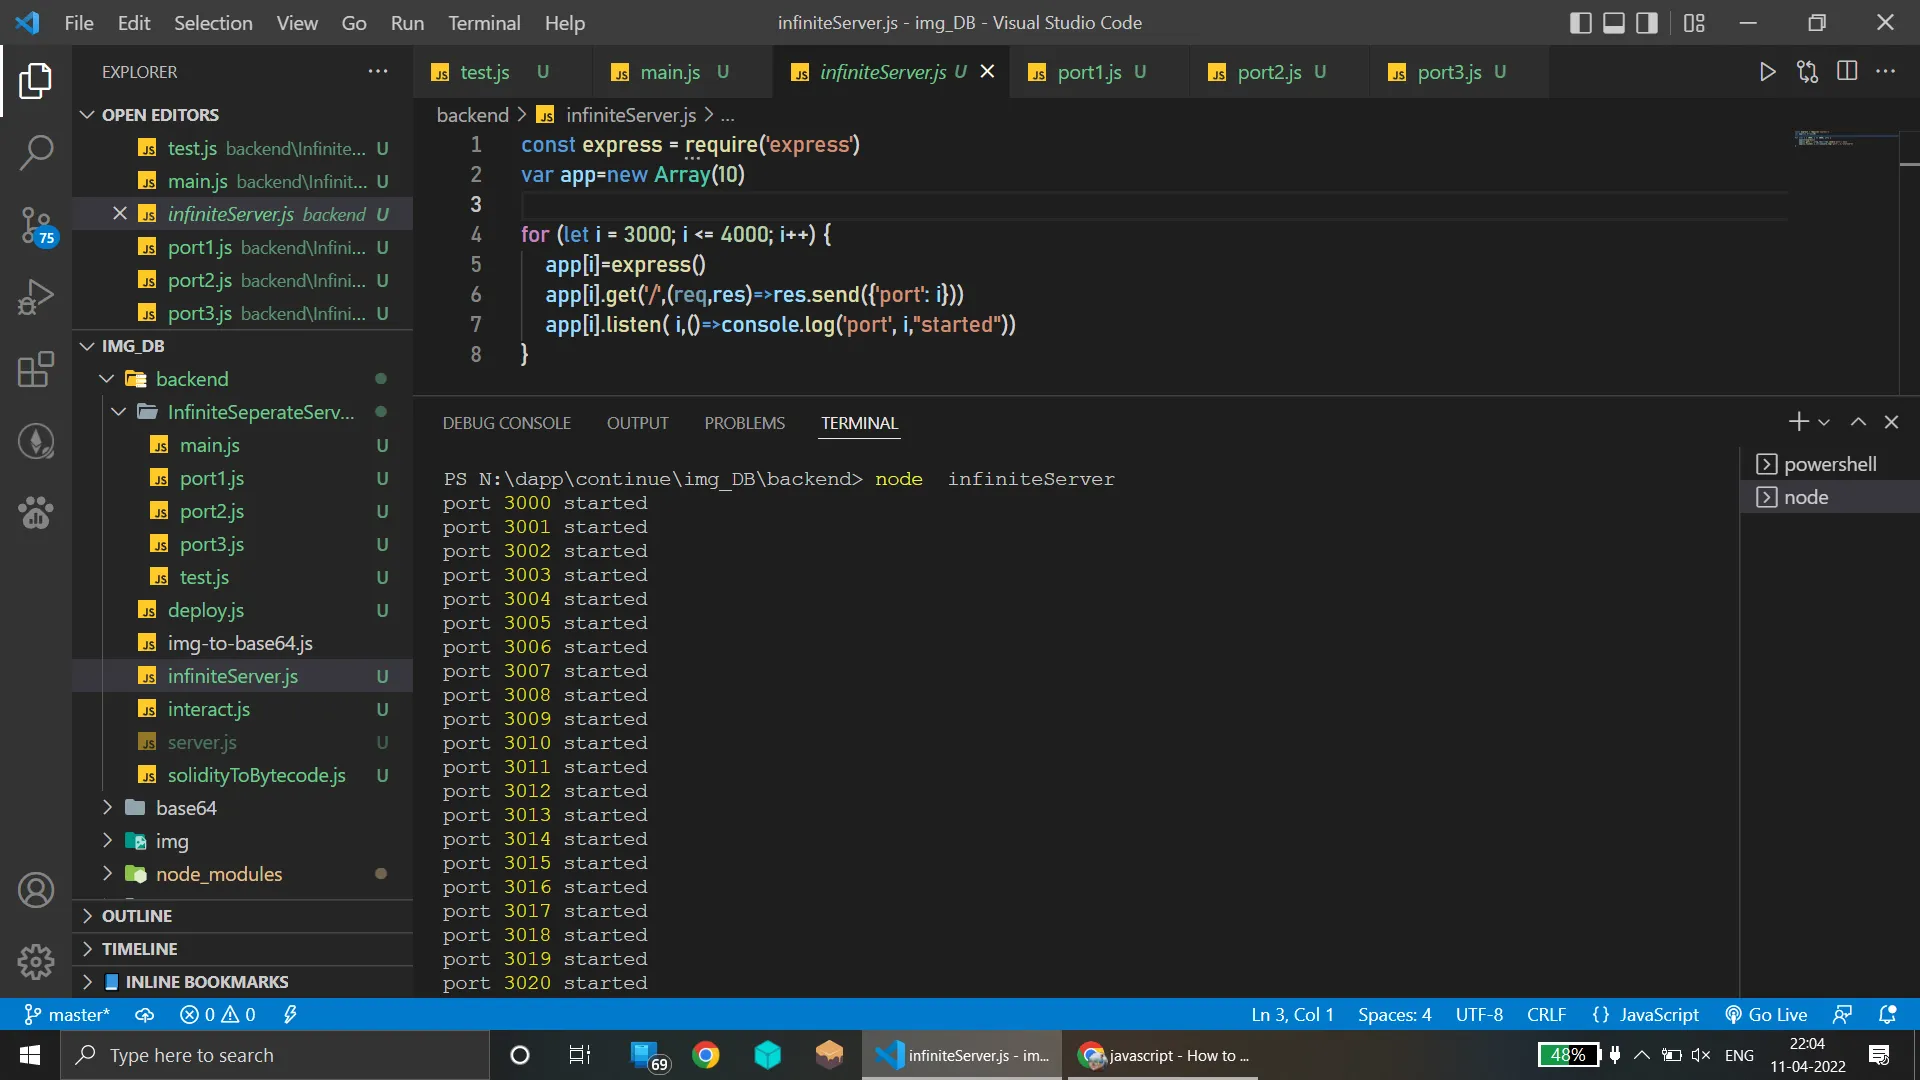Screen dimensions: 1920x1080
Task: Open the Run and Debug view
Action: pos(36,297)
